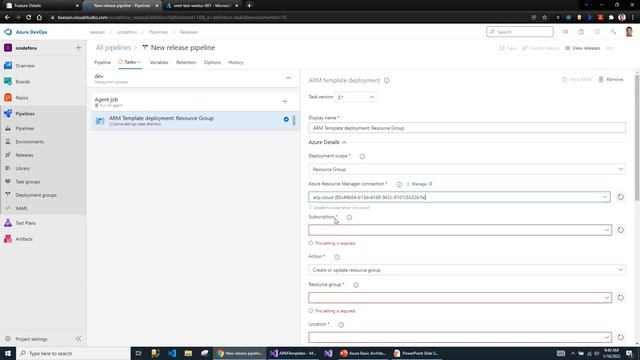640x360 pixels.
Task: Show info for Action field
Action: [337, 257]
